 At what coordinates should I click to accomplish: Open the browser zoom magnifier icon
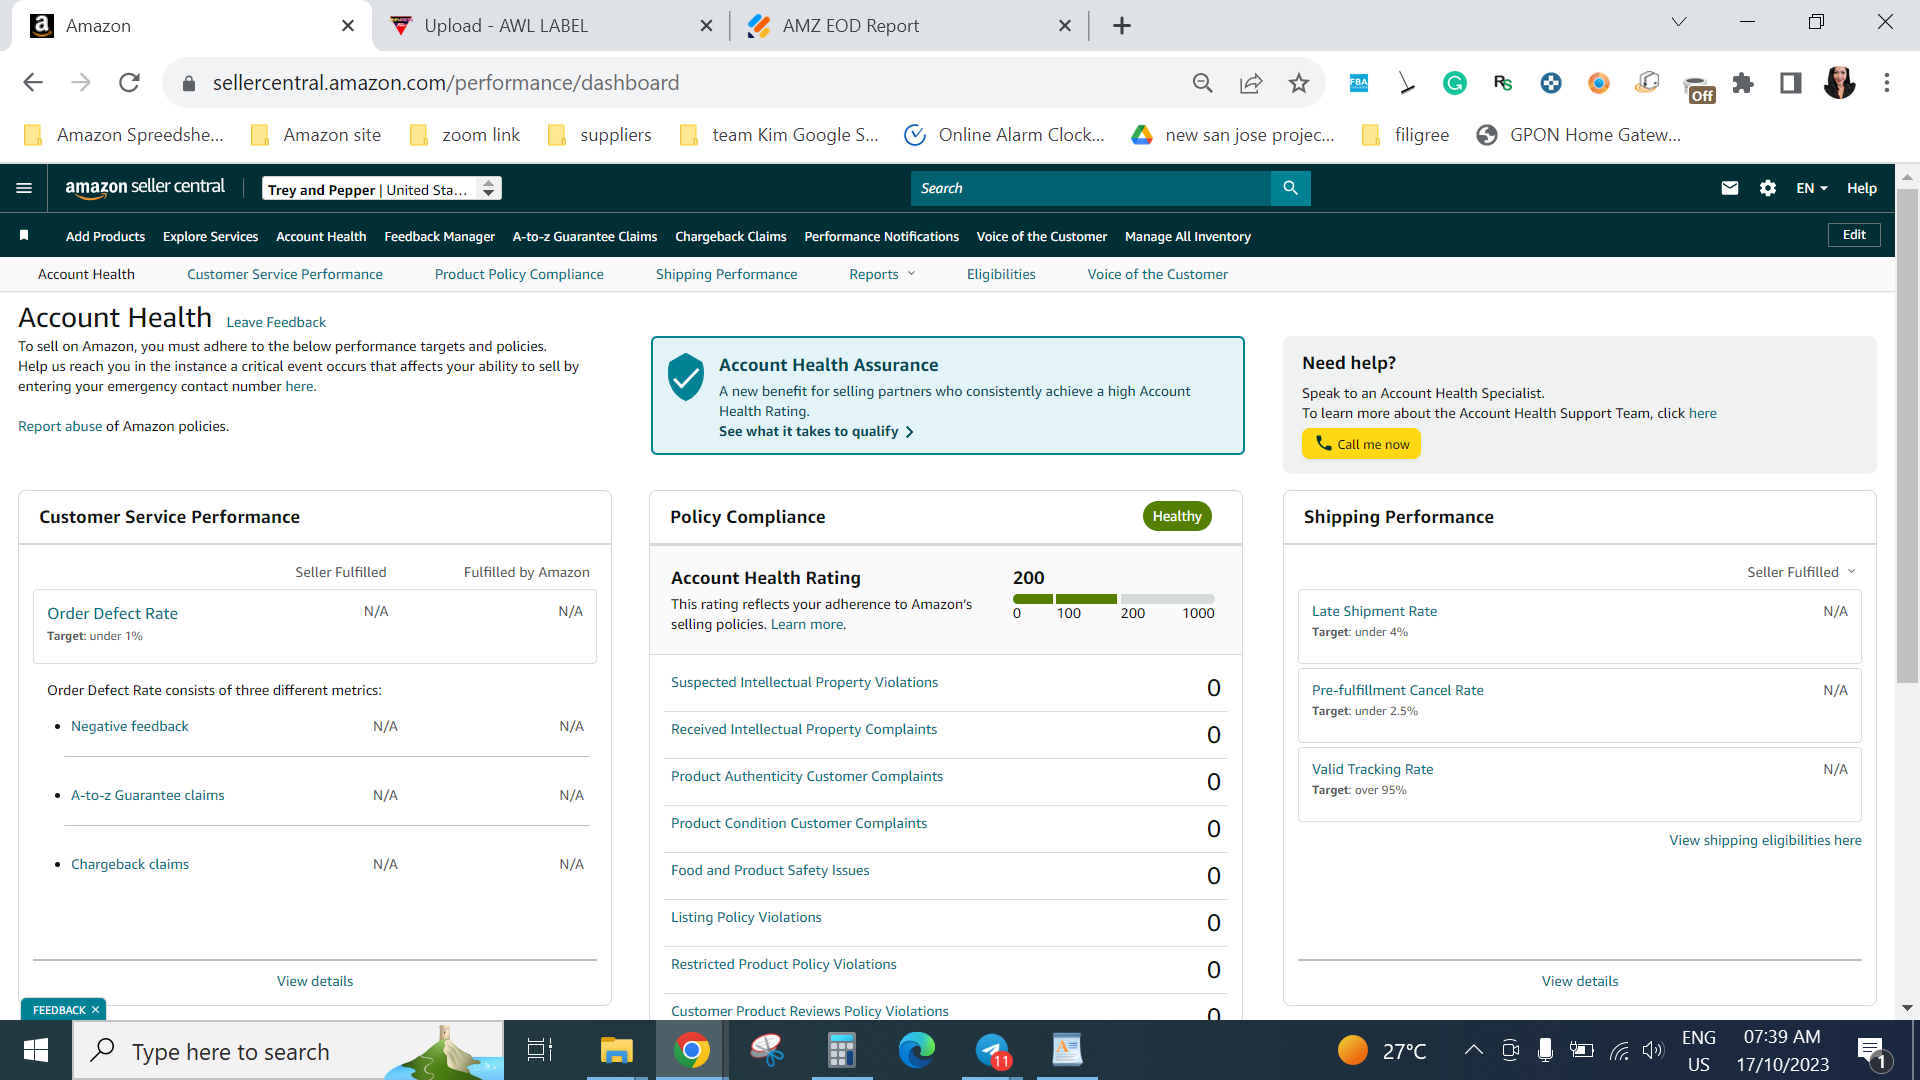click(x=1202, y=83)
